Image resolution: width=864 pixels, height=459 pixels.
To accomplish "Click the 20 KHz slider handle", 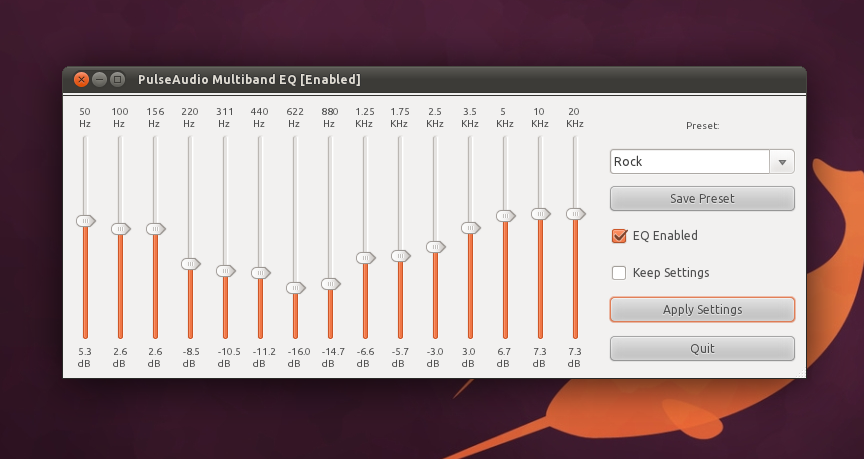I will (x=575, y=214).
